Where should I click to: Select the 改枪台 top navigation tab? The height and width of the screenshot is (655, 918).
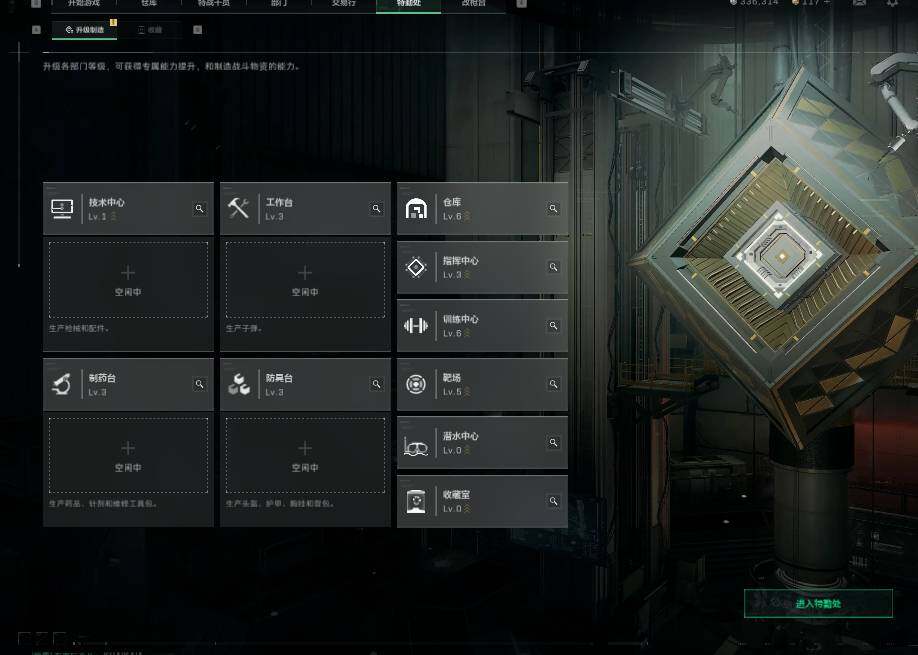point(474,5)
